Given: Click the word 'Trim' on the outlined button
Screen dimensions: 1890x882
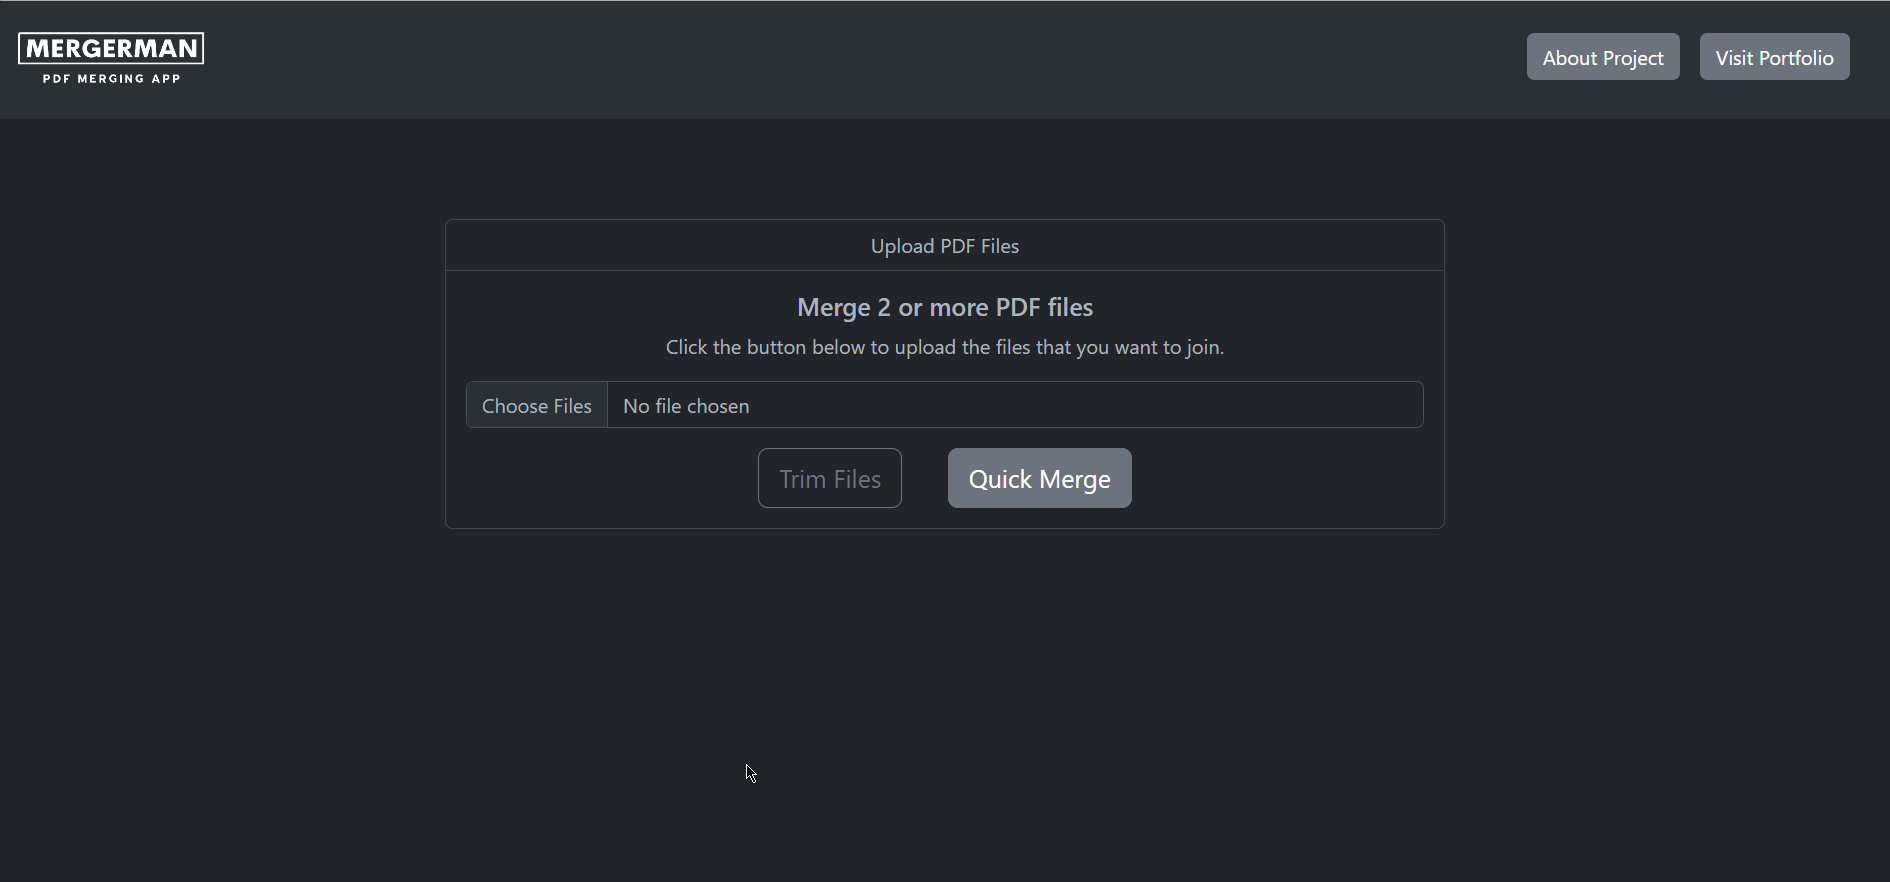Looking at the screenshot, I should pos(802,479).
